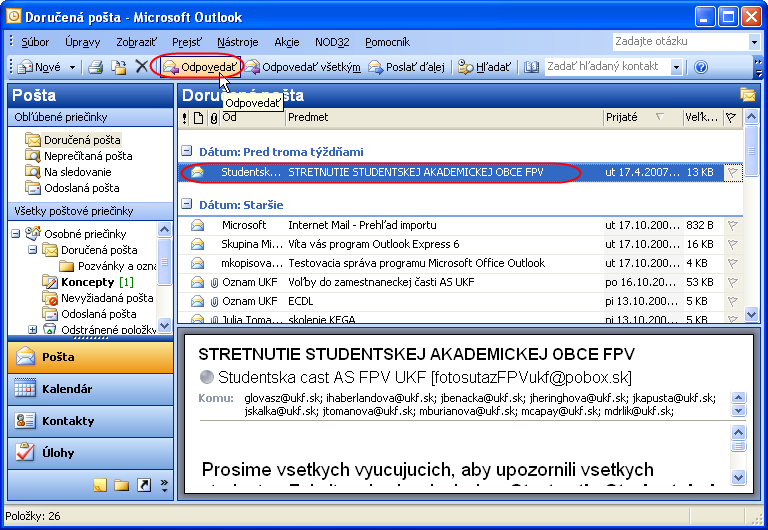Open the Nové button dropdown arrow
The image size is (768, 530).
click(x=72, y=67)
